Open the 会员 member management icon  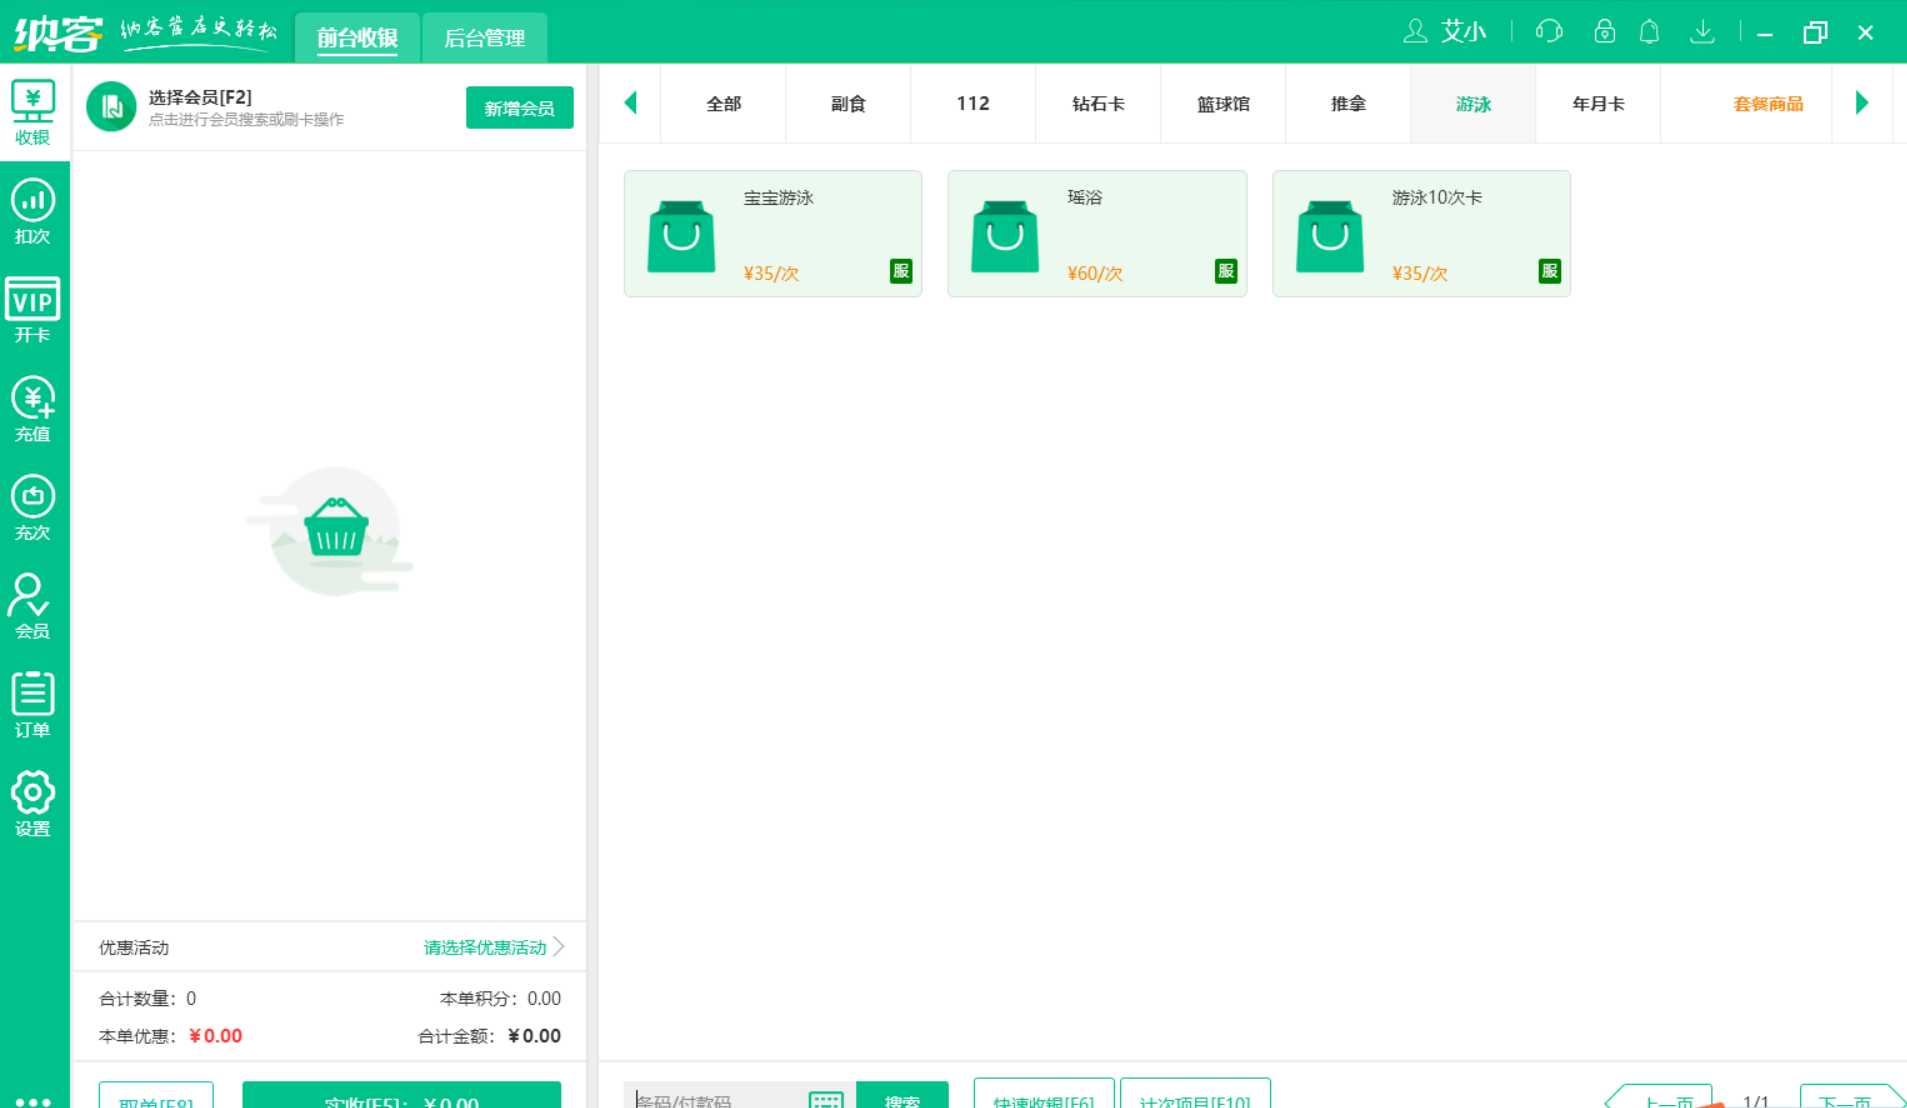pos(32,605)
